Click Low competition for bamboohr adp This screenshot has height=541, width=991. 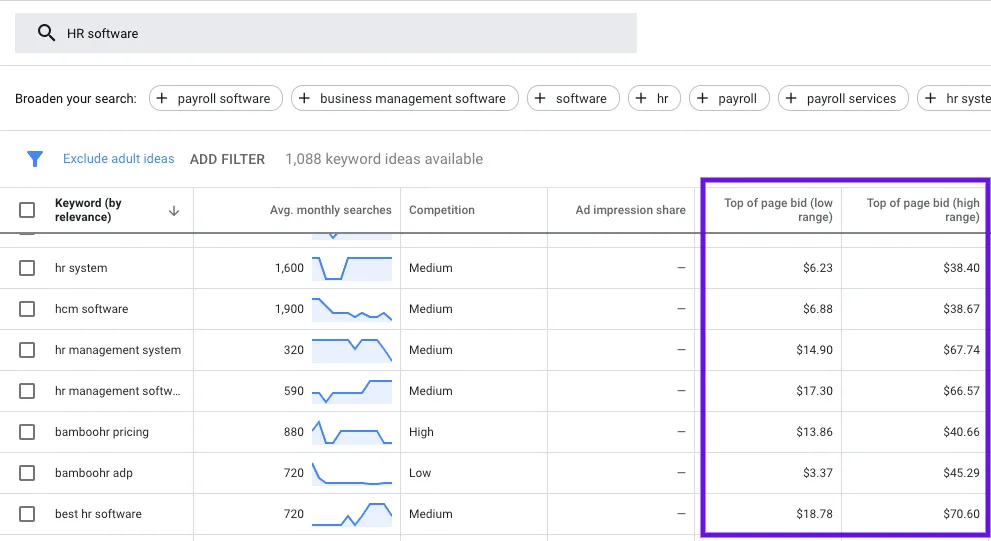[x=420, y=473]
